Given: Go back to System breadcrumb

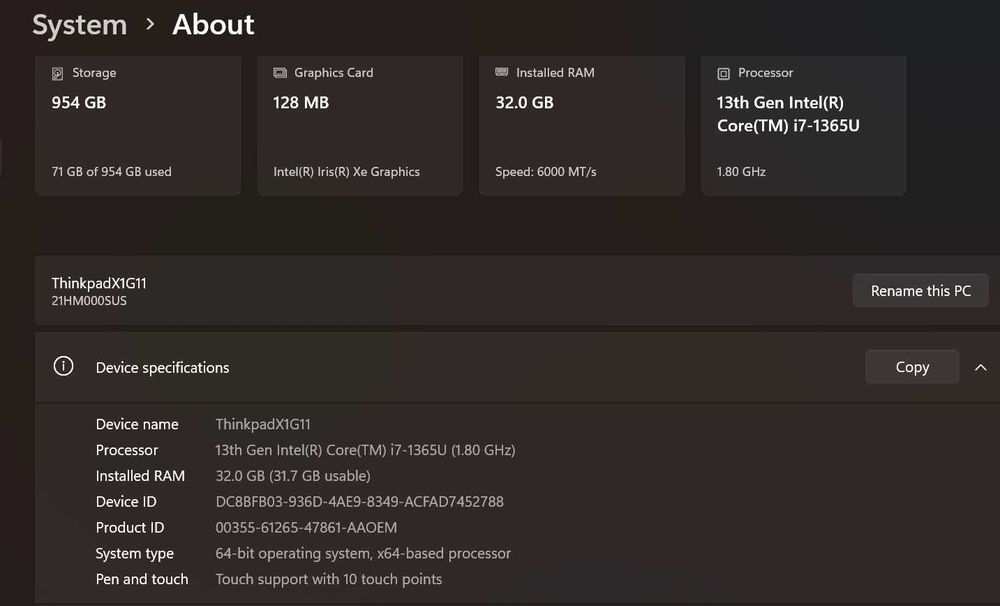Looking at the screenshot, I should (79, 25).
